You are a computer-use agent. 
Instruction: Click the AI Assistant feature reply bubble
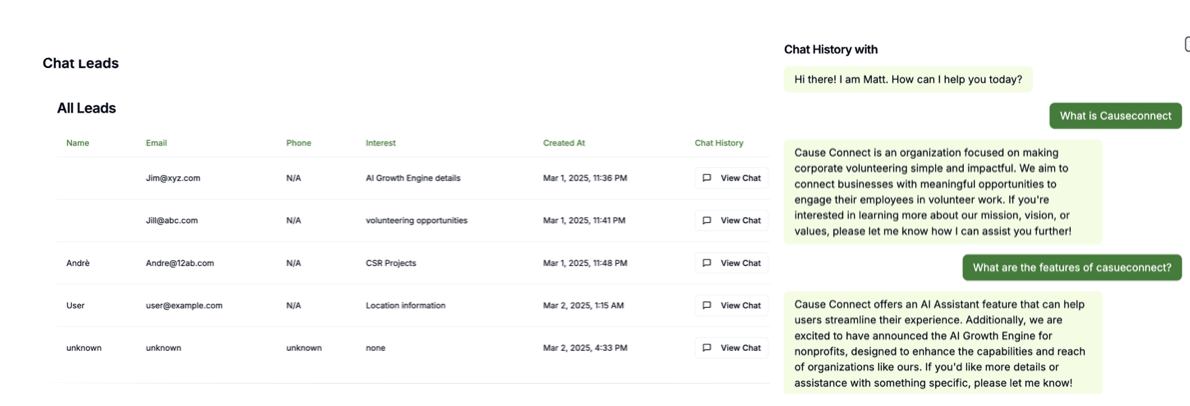943,343
